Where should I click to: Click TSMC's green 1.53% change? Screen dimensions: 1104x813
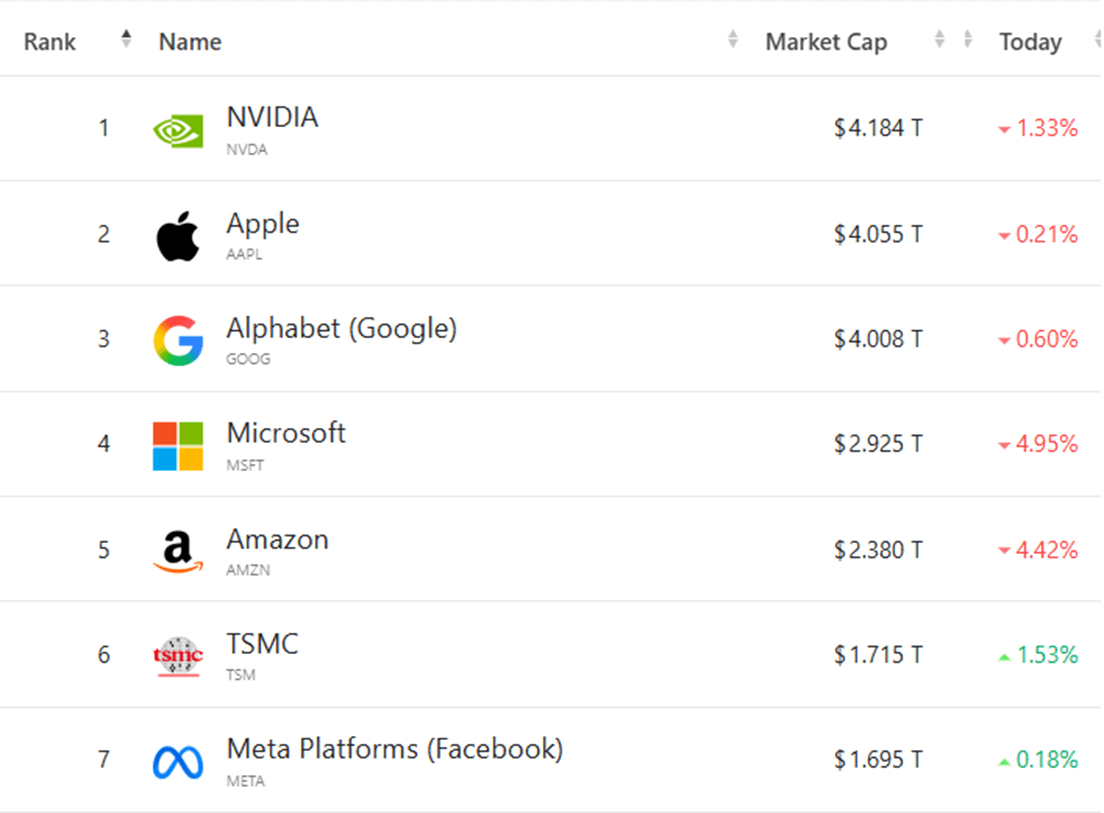1046,656
